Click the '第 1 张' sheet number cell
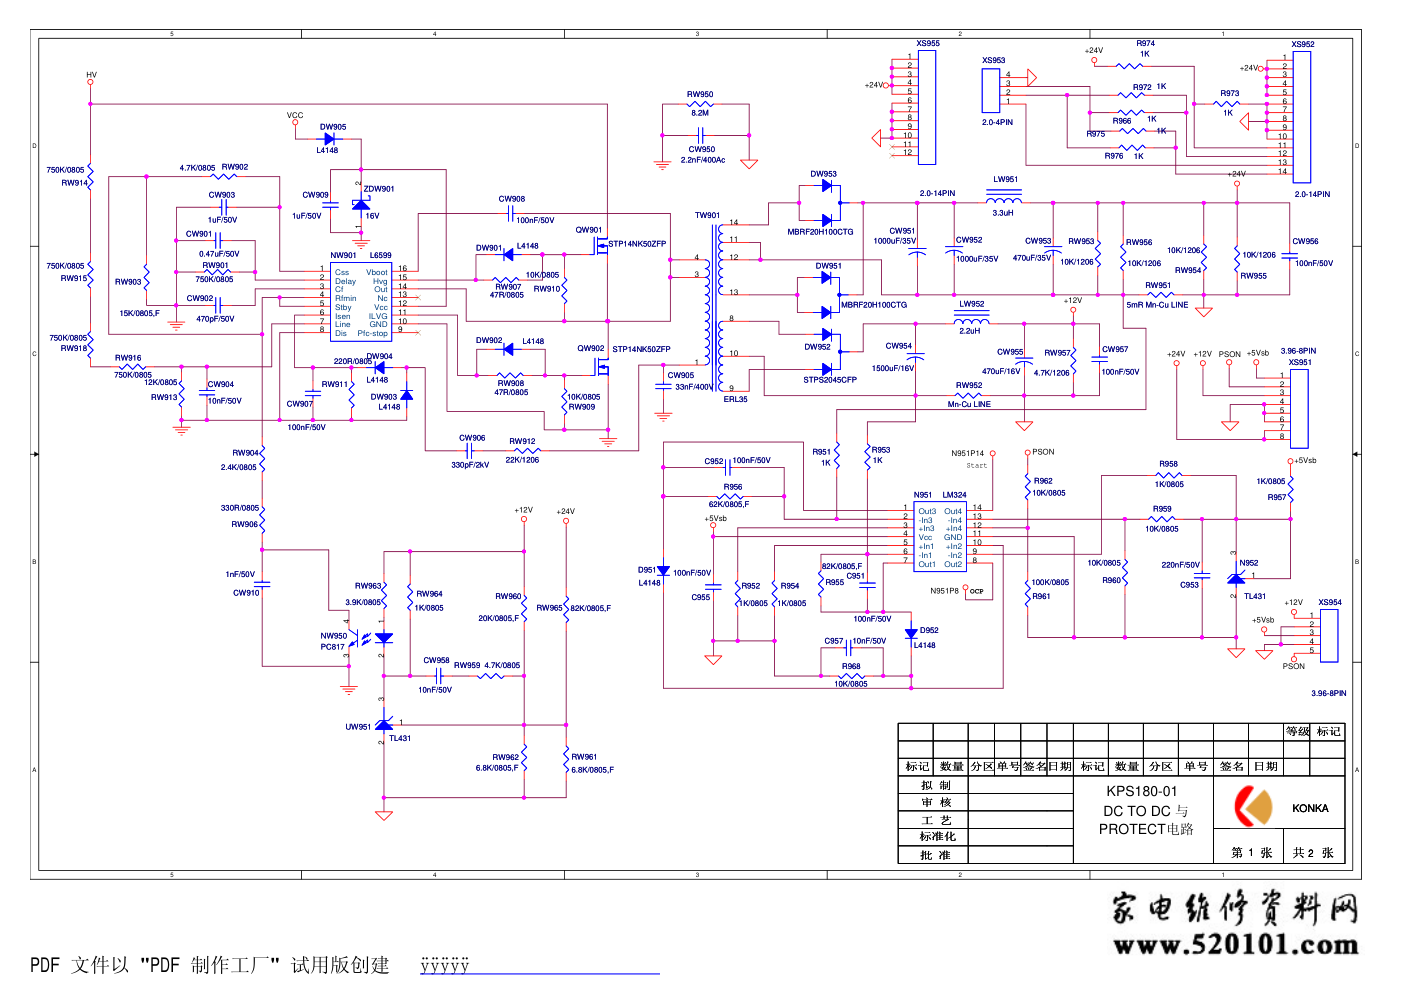The height and width of the screenshot is (992, 1402). (x=1251, y=853)
